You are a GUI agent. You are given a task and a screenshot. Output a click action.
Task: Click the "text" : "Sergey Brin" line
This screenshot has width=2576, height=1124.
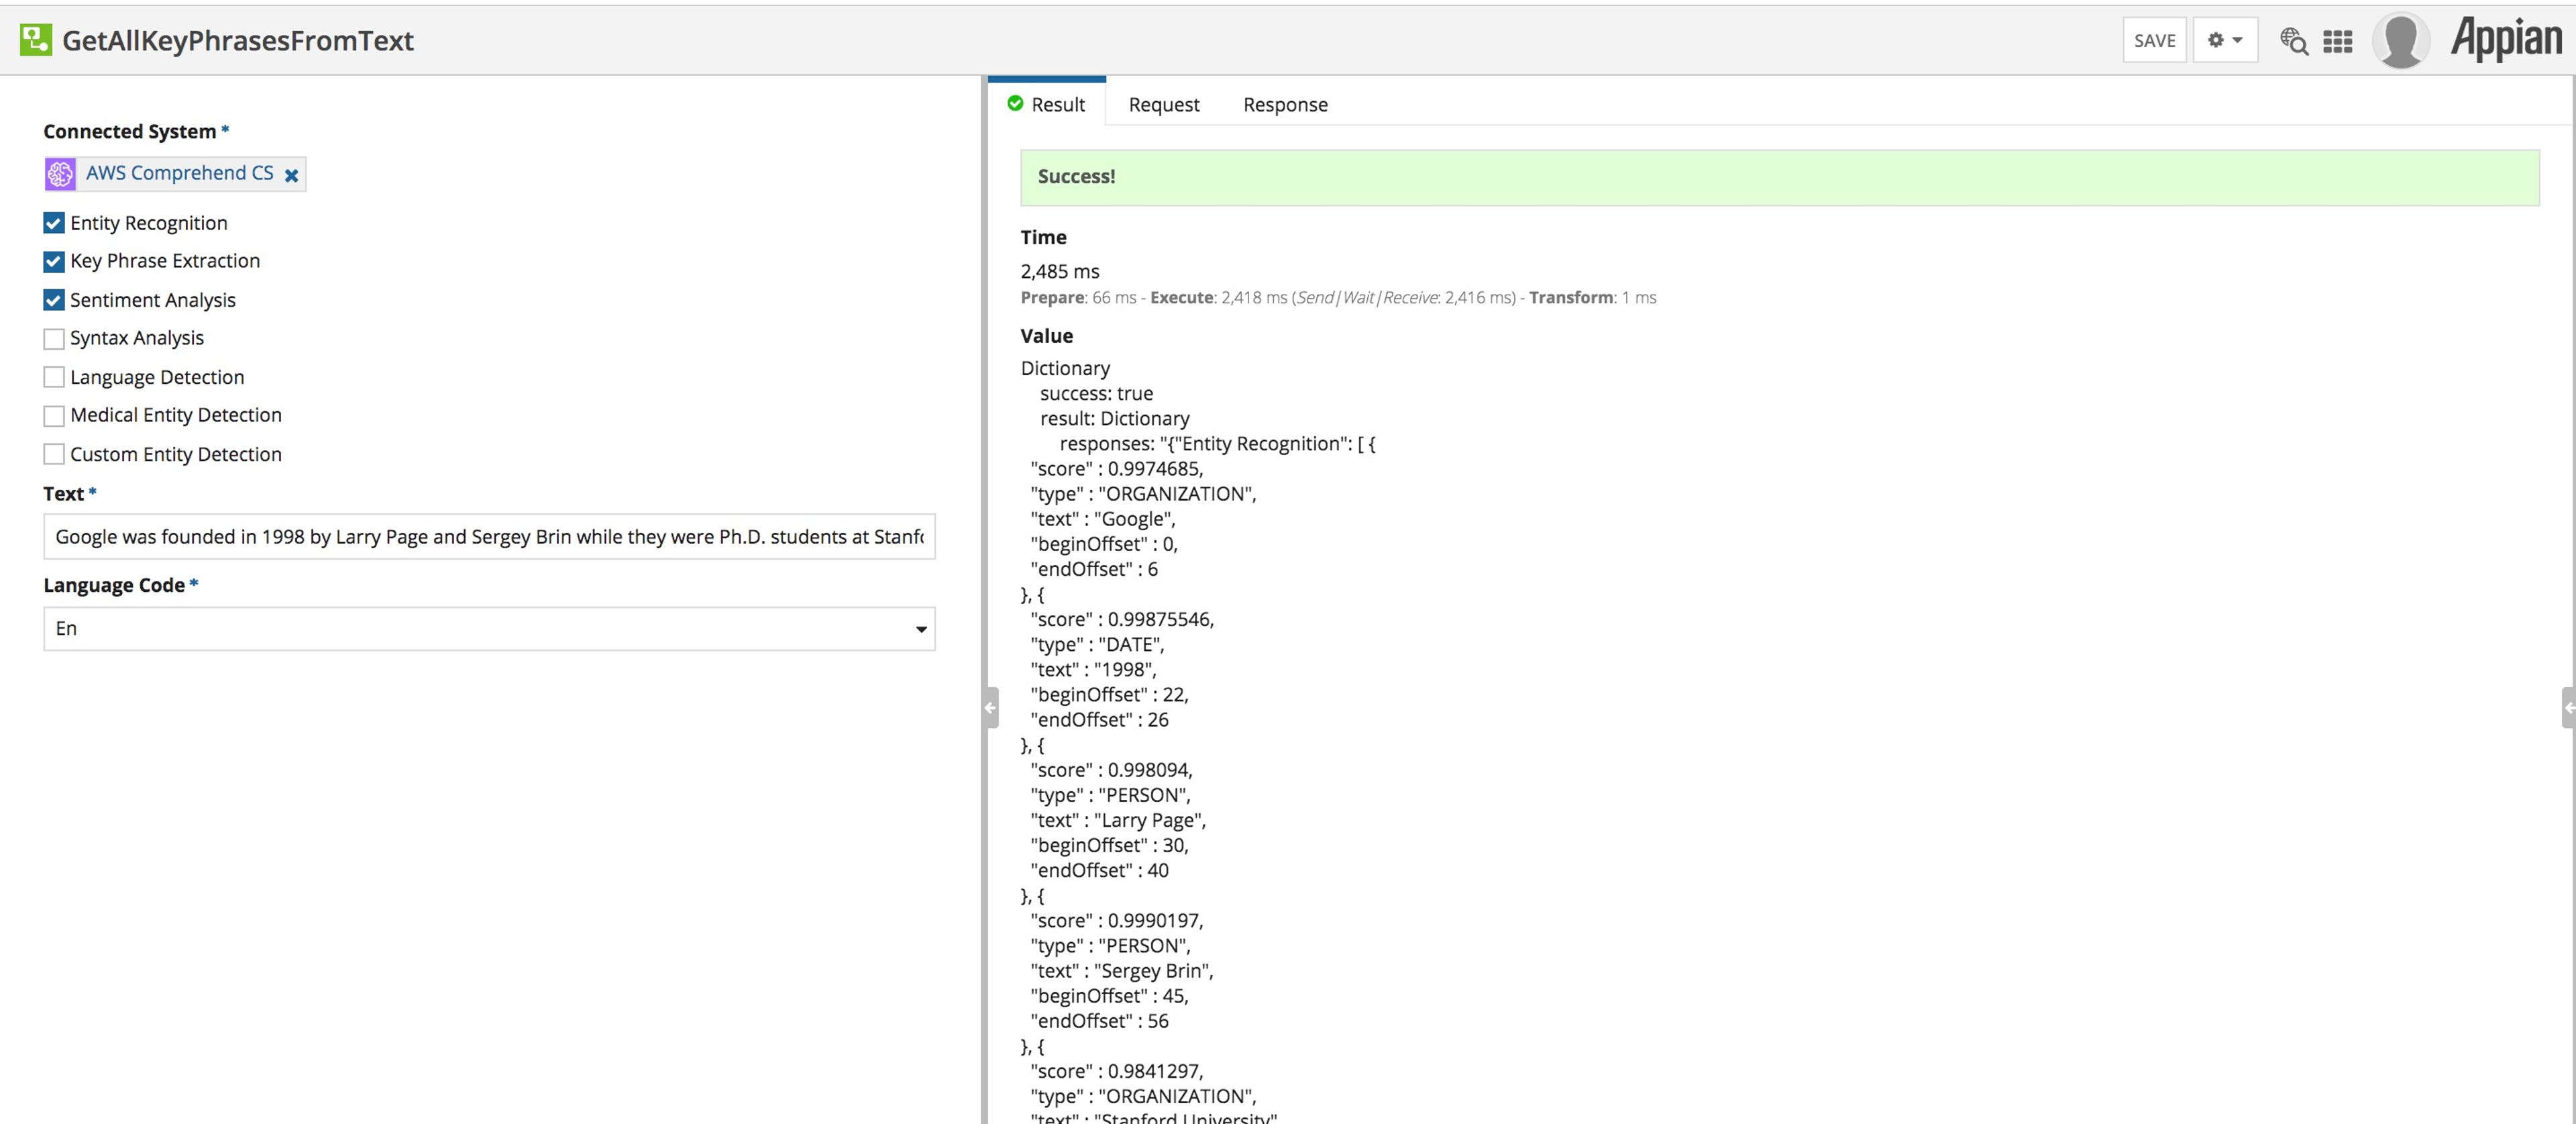click(x=1122, y=971)
